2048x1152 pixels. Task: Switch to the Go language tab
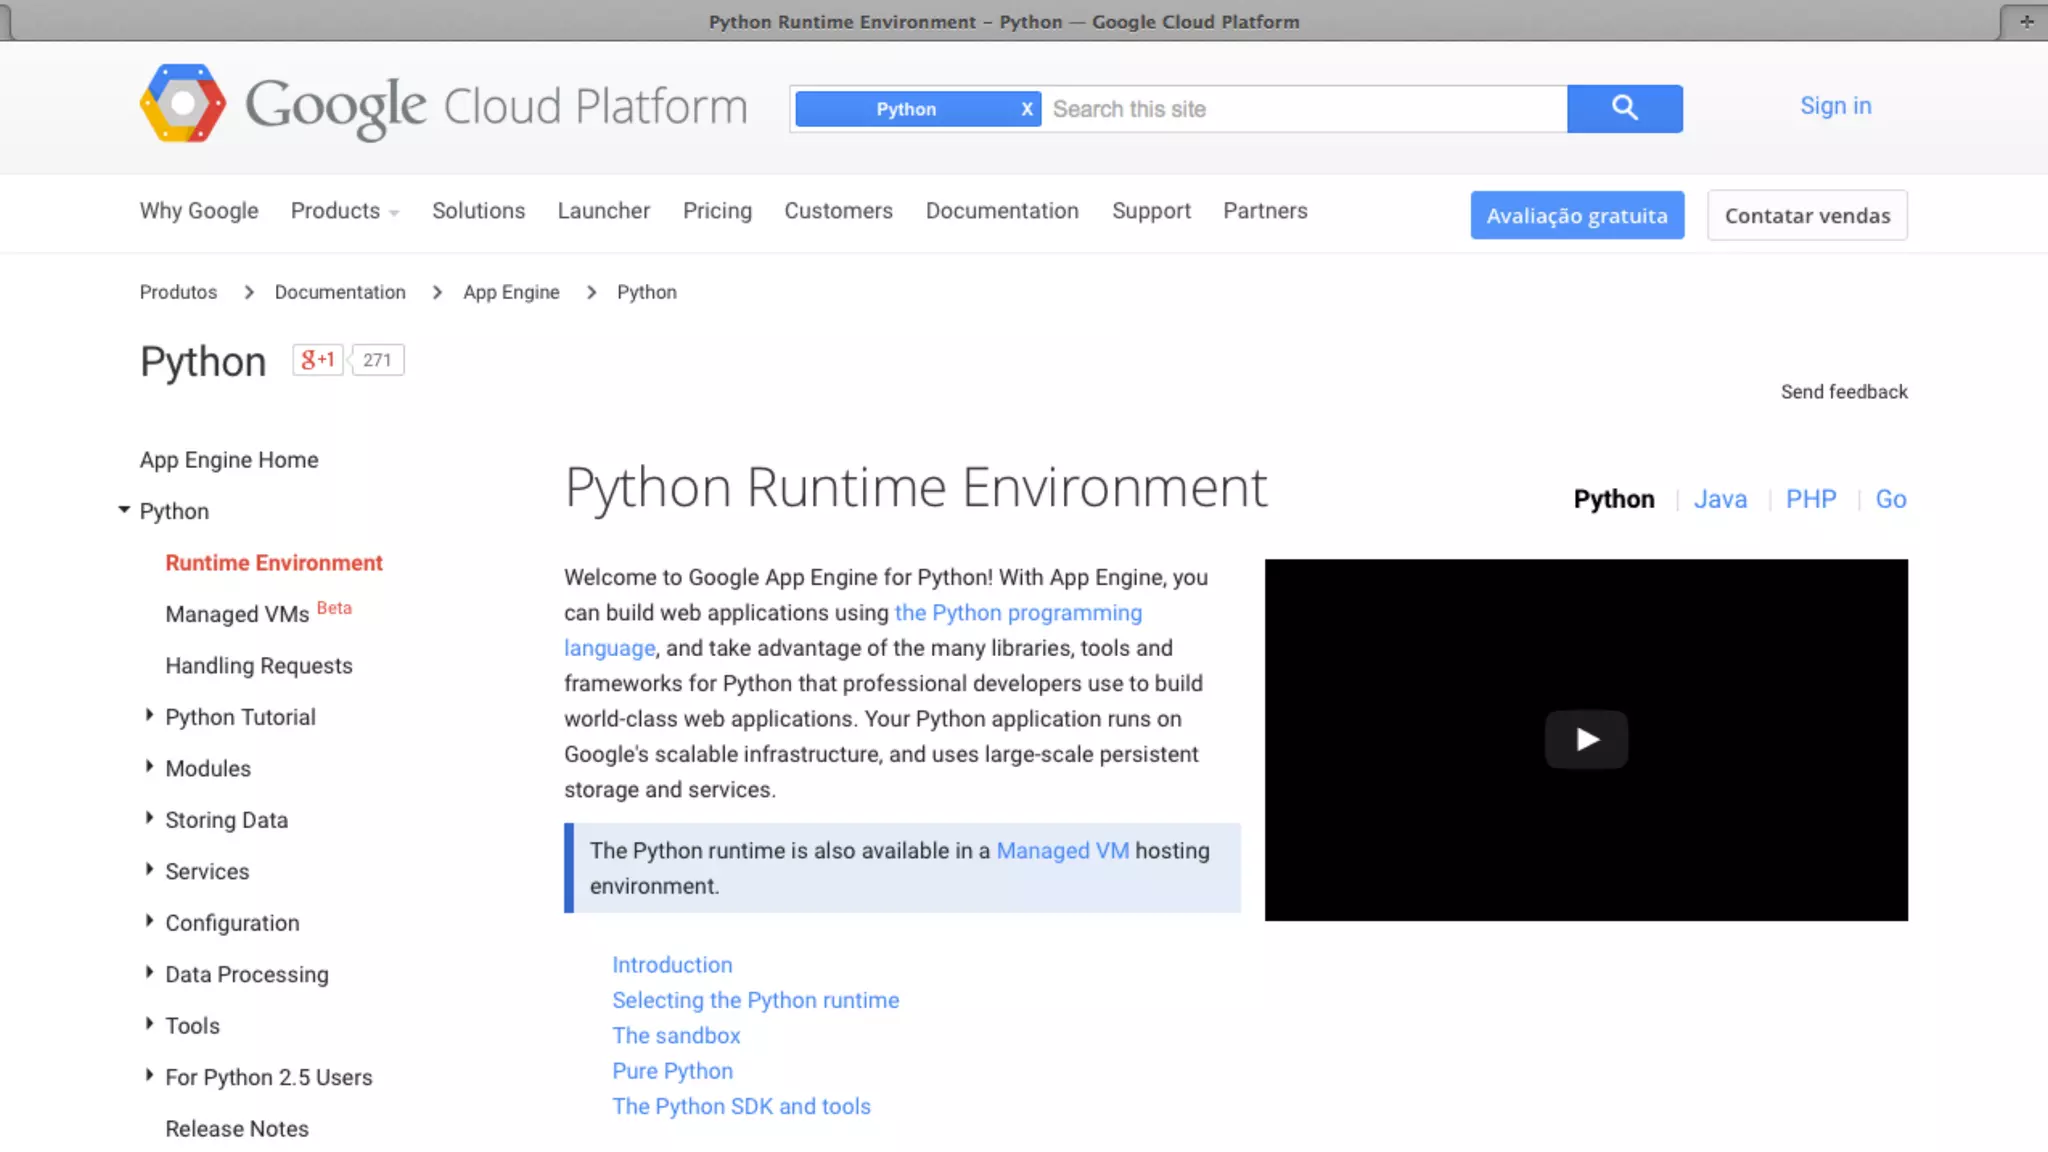click(x=1890, y=499)
